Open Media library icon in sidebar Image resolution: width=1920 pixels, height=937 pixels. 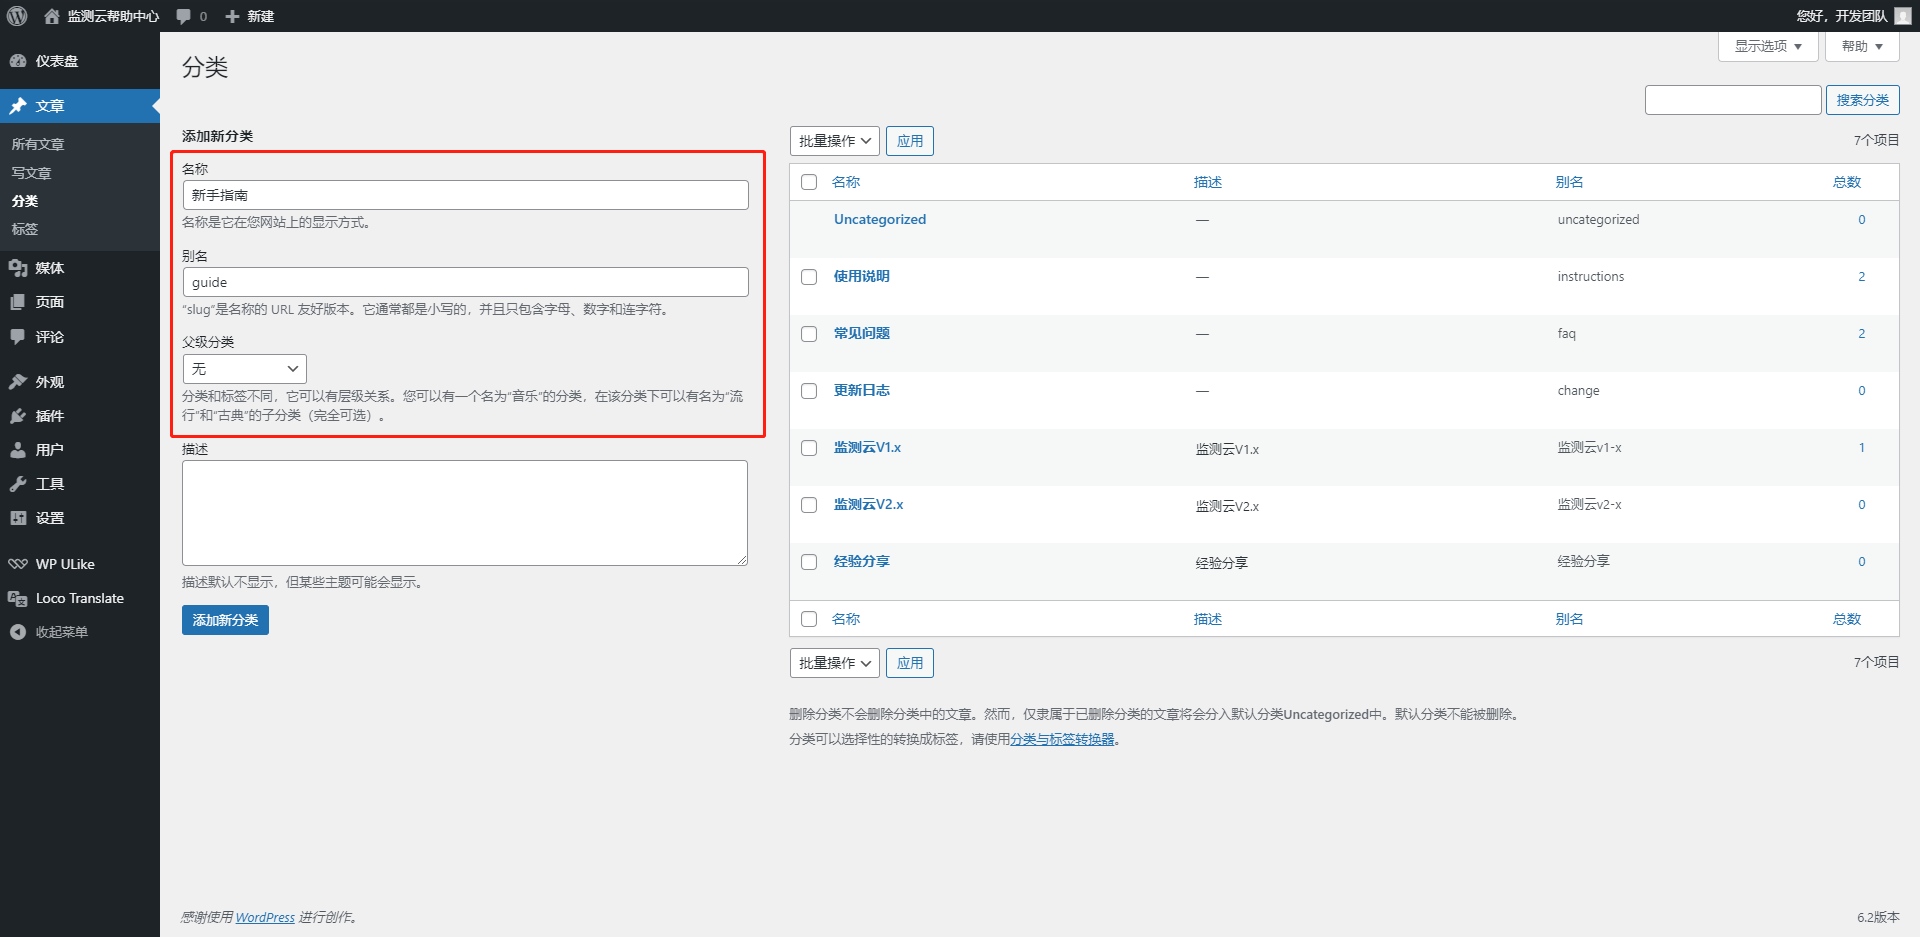click(18, 268)
